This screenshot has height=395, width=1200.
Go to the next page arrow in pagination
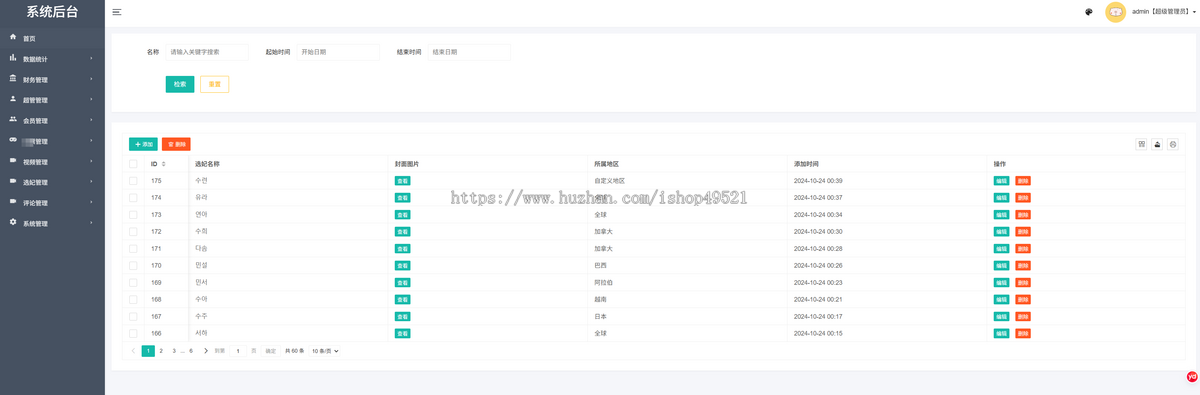tap(206, 351)
